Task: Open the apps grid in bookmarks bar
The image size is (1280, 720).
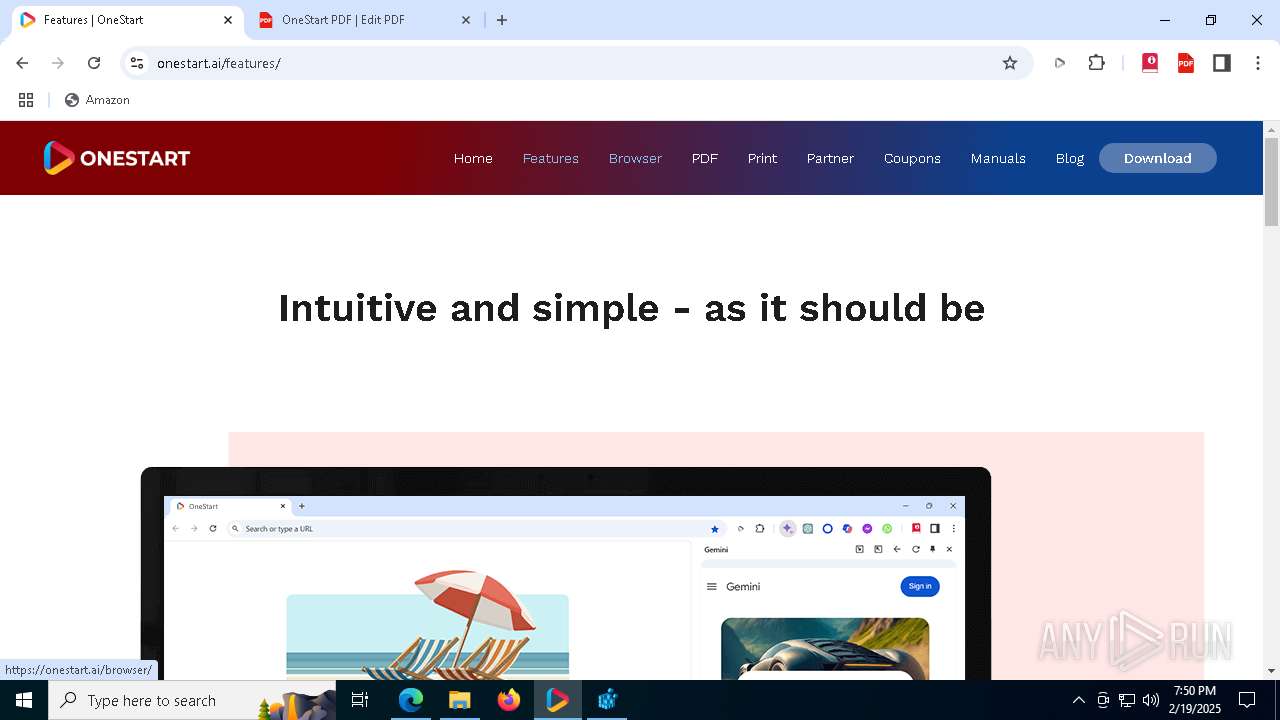Action: pos(26,100)
